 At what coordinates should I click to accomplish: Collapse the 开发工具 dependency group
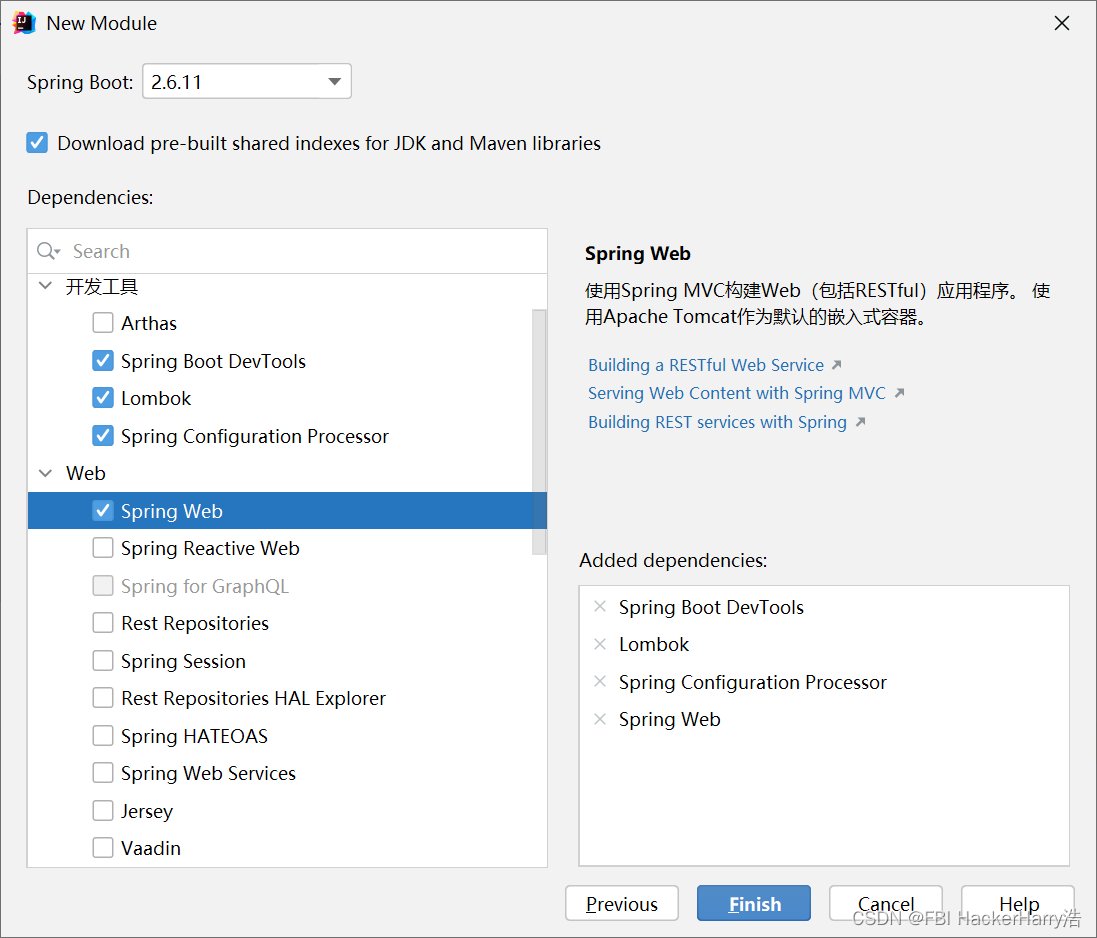pos(45,286)
